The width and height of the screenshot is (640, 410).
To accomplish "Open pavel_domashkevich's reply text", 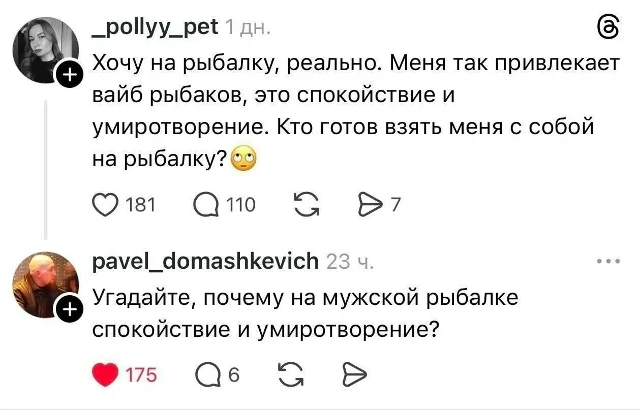I will [x=300, y=313].
